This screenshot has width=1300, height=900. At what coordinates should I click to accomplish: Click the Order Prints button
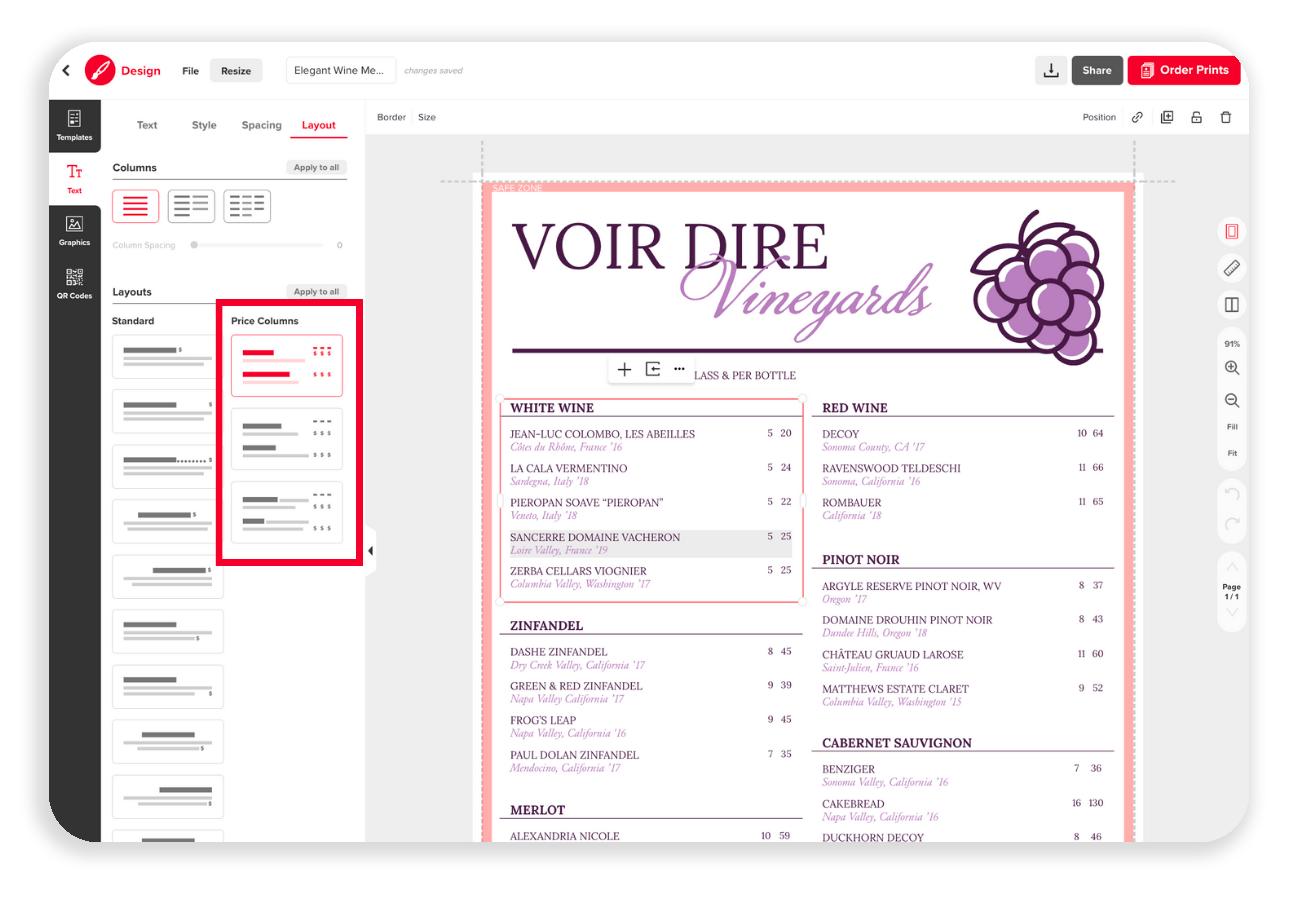(1184, 70)
